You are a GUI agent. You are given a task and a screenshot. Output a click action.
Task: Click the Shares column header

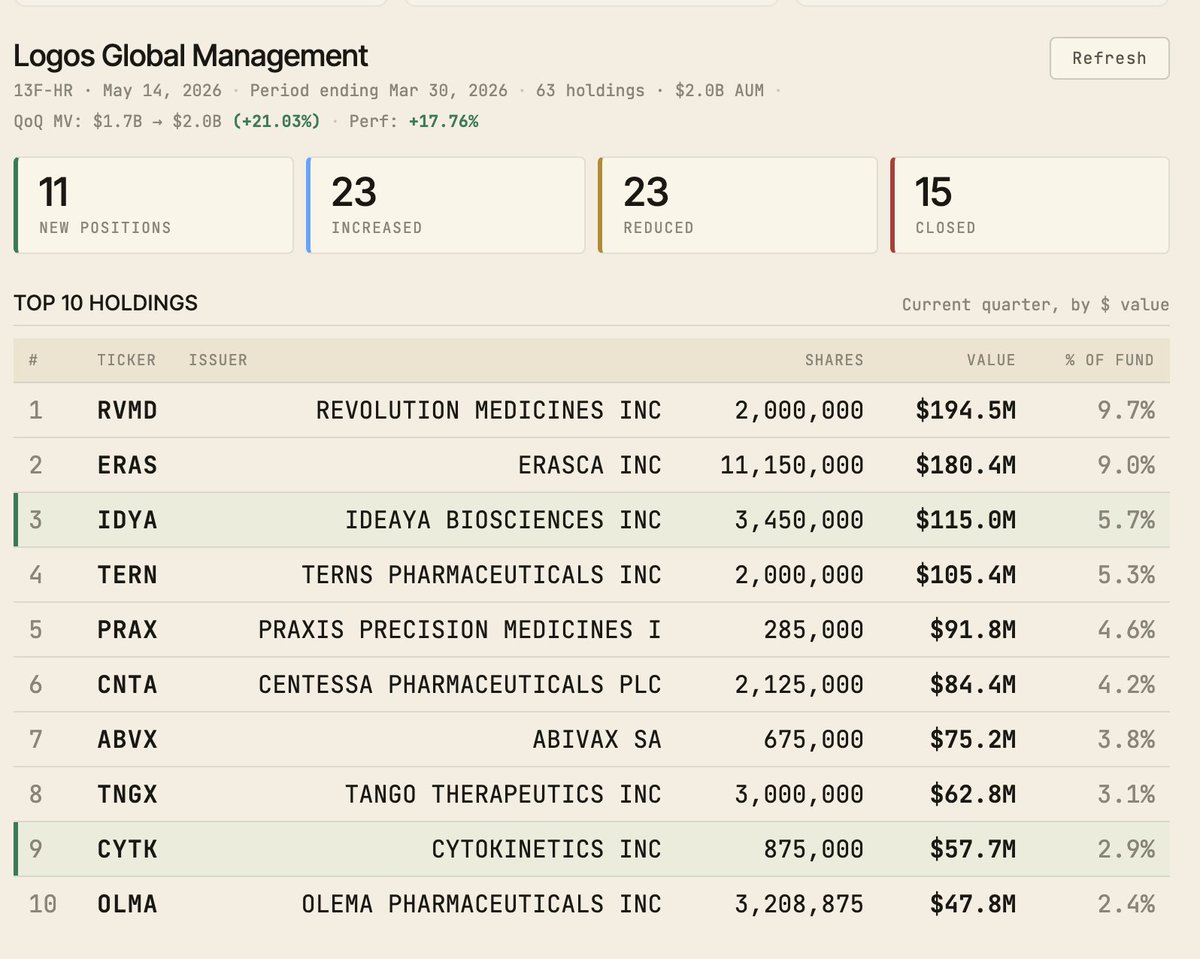pyautogui.click(x=834, y=360)
